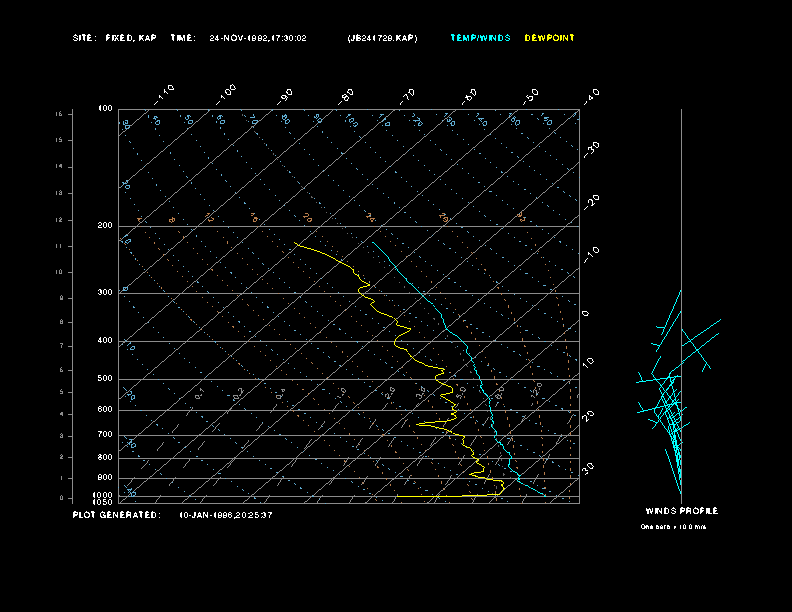Click the -30 temperature label on right edge
792x612 pixels.
point(592,149)
